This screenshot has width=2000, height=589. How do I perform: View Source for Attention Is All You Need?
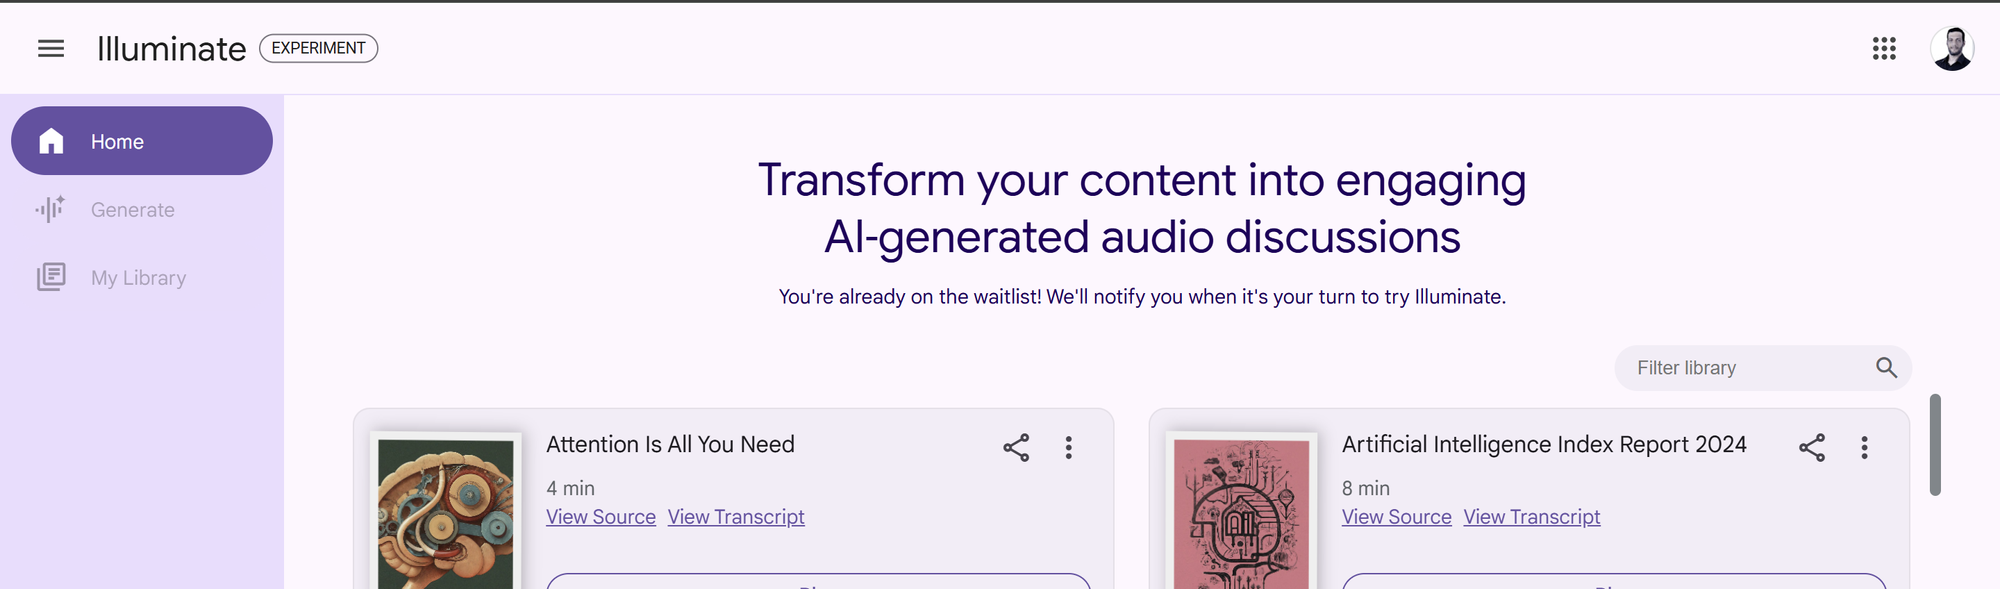click(601, 517)
